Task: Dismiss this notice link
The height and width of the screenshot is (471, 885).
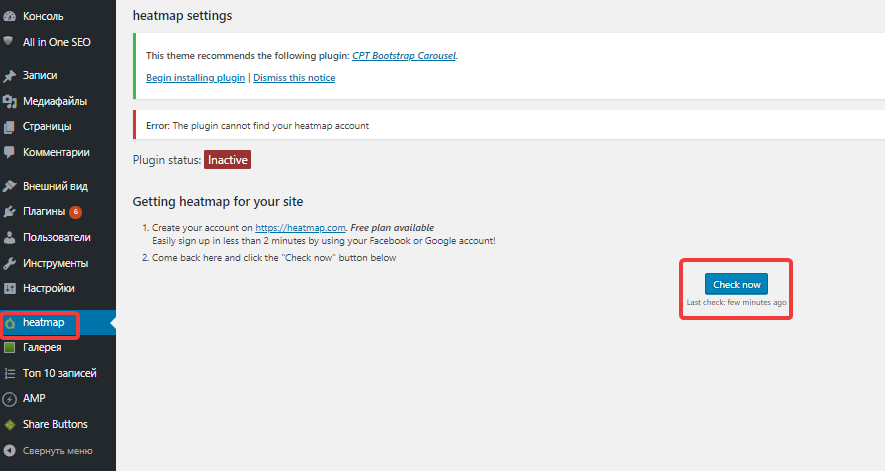Action: (294, 78)
